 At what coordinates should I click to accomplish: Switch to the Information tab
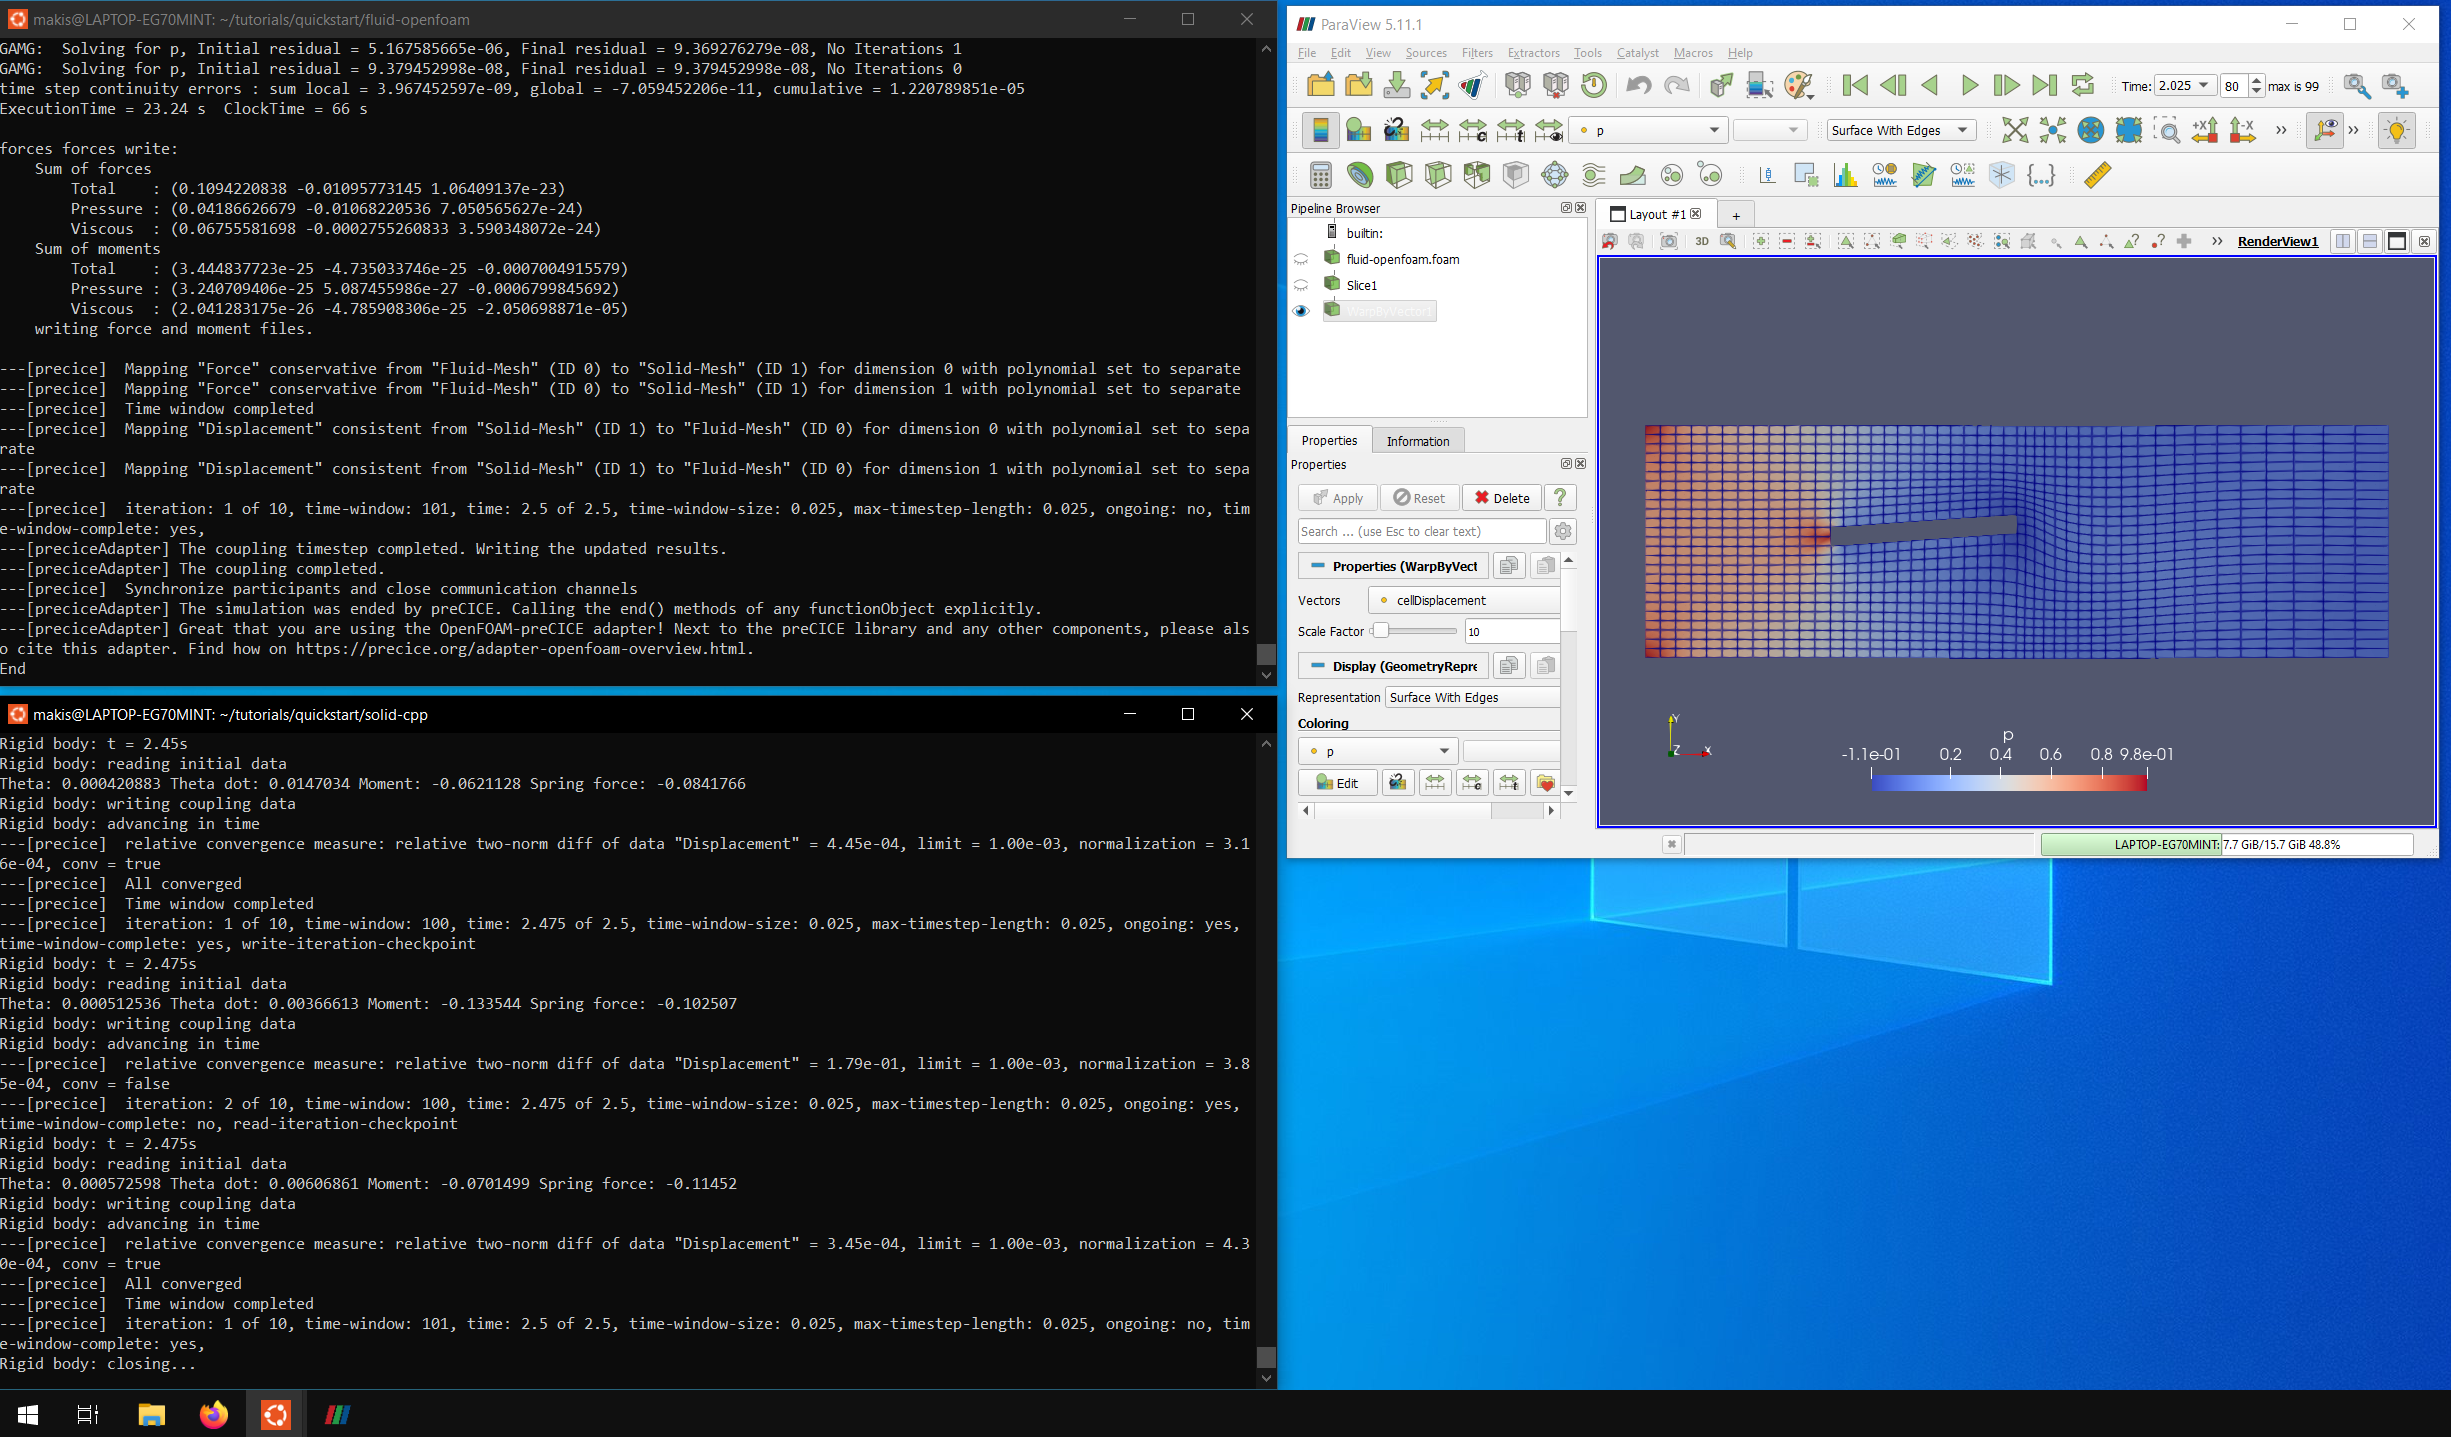point(1418,441)
